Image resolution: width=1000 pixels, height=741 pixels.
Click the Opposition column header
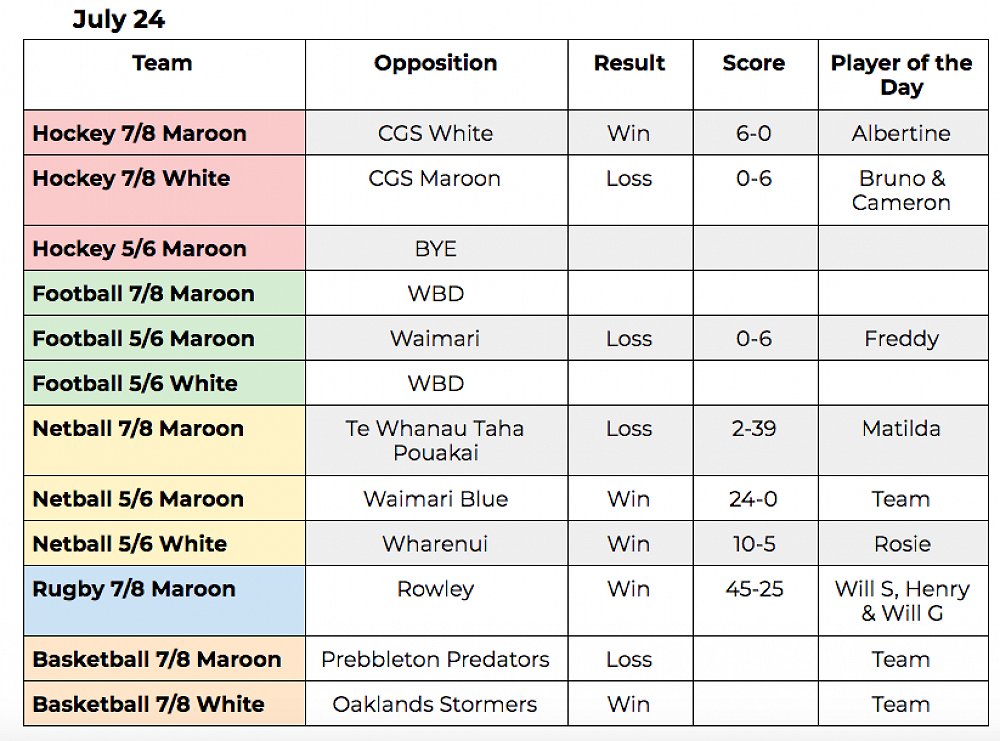pos(435,64)
